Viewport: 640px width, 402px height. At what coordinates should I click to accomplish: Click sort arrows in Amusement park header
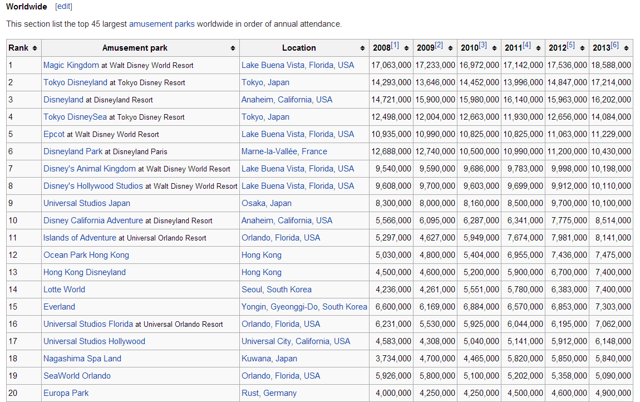[x=233, y=48]
